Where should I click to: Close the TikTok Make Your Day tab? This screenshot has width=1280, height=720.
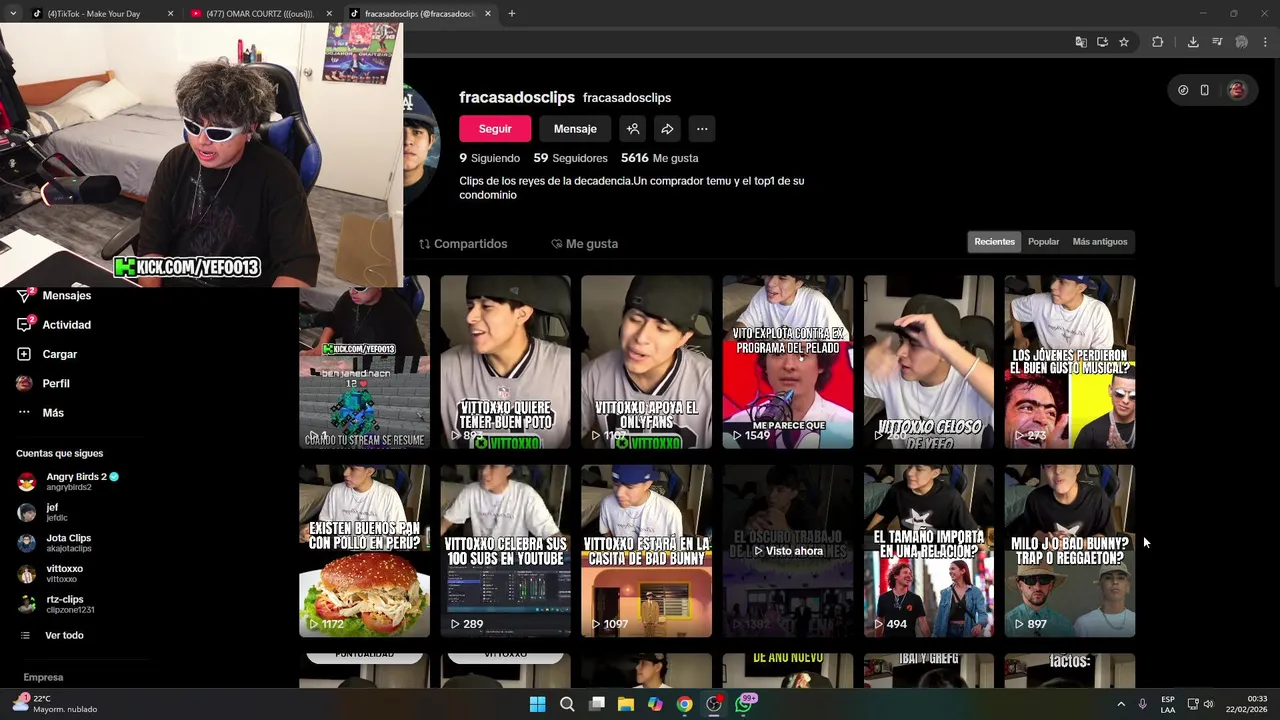(170, 14)
